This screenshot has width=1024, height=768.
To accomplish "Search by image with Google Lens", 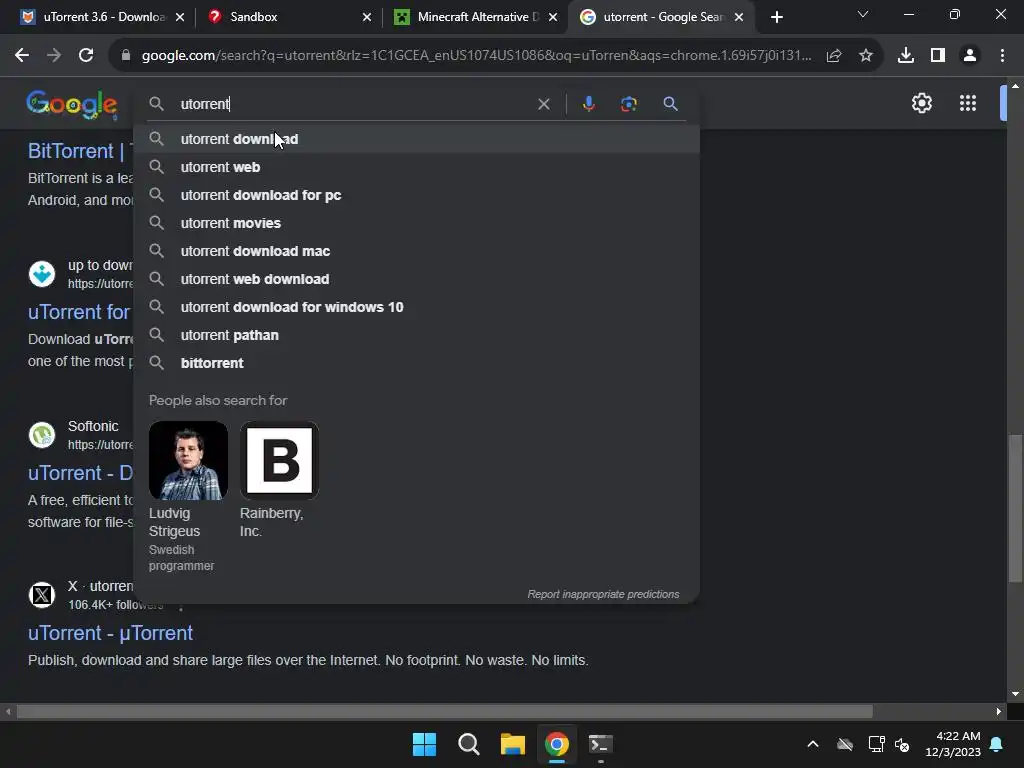I will click(628, 104).
